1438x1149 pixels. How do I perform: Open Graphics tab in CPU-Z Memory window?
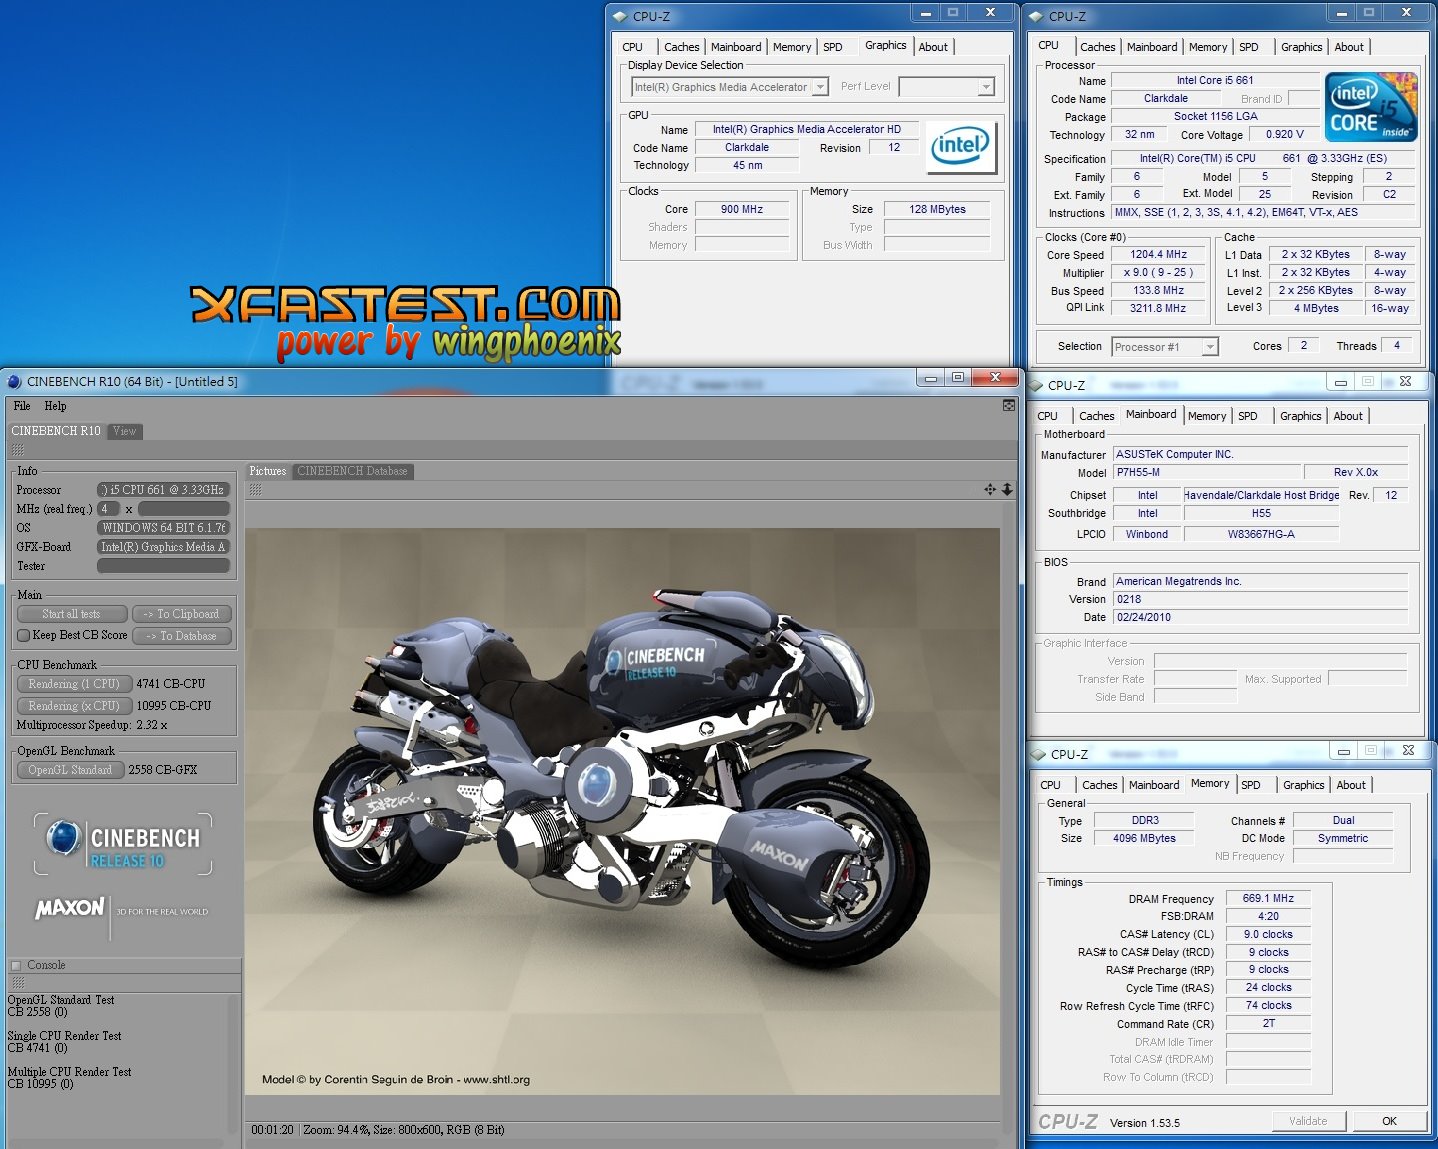click(x=1304, y=785)
